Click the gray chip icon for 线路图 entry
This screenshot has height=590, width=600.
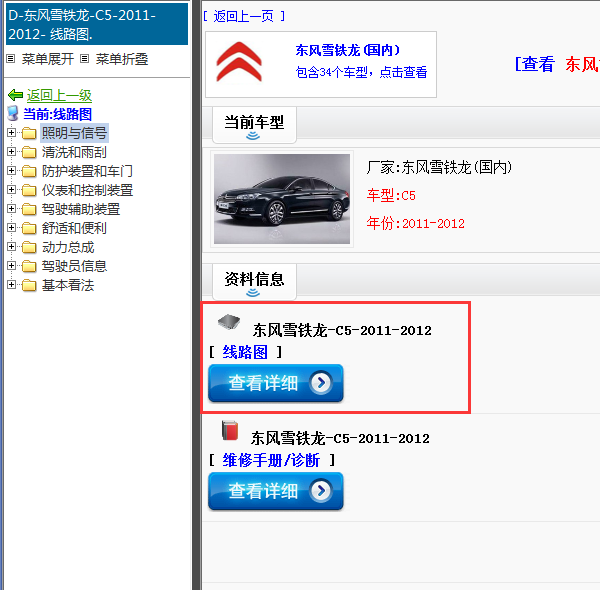point(229,322)
